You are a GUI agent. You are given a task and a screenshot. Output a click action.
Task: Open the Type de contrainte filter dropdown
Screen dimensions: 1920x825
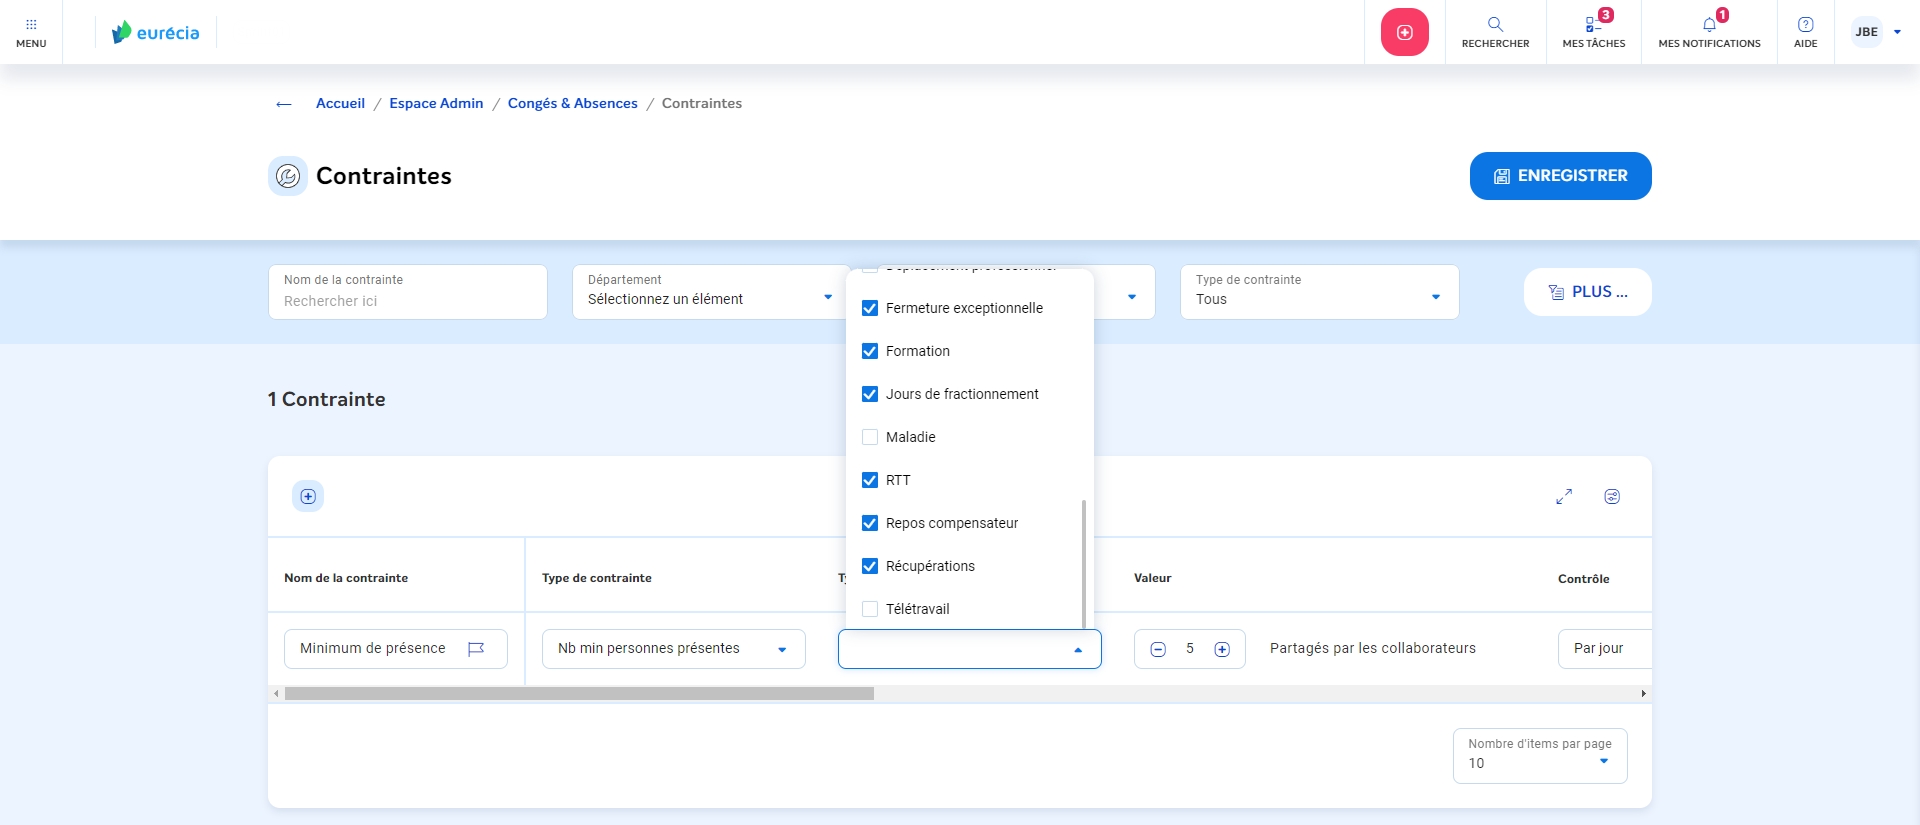coord(1319,292)
